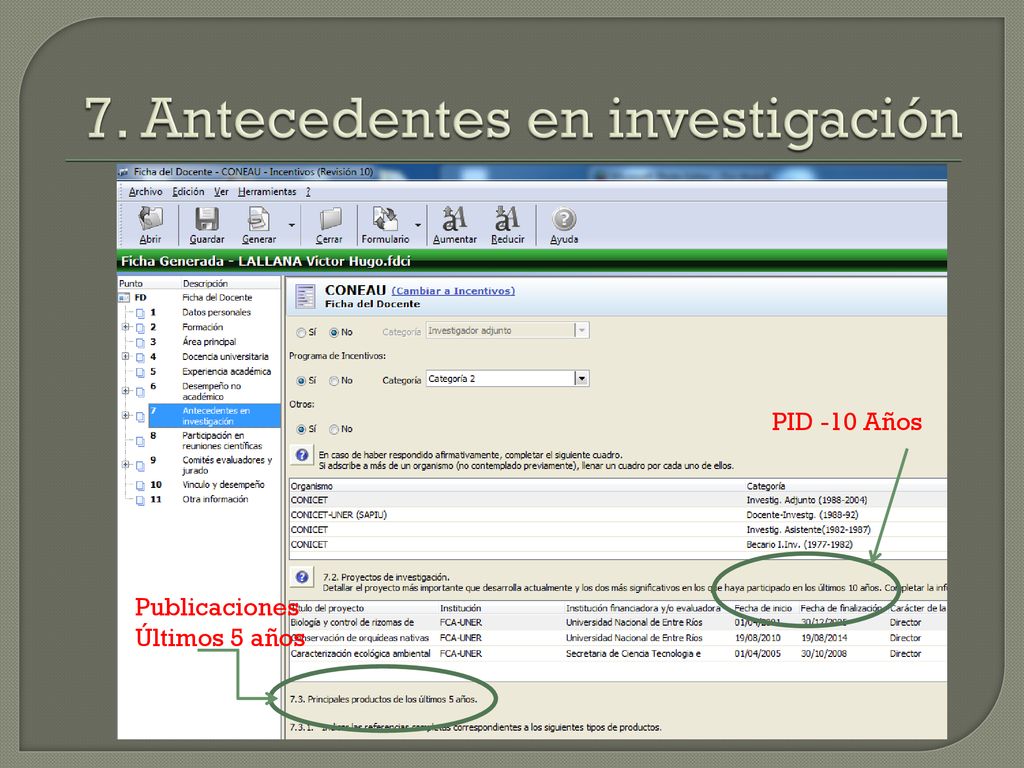Expand tree node 7 Antecedentes en investigación
1024x768 pixels.
[125, 415]
